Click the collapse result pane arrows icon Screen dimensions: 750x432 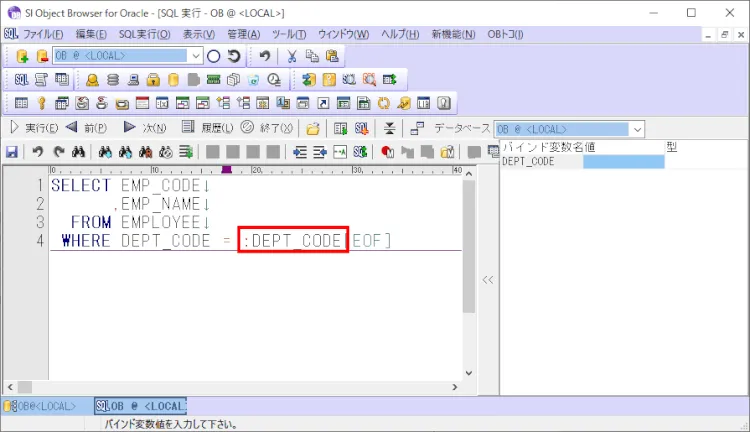(390, 128)
